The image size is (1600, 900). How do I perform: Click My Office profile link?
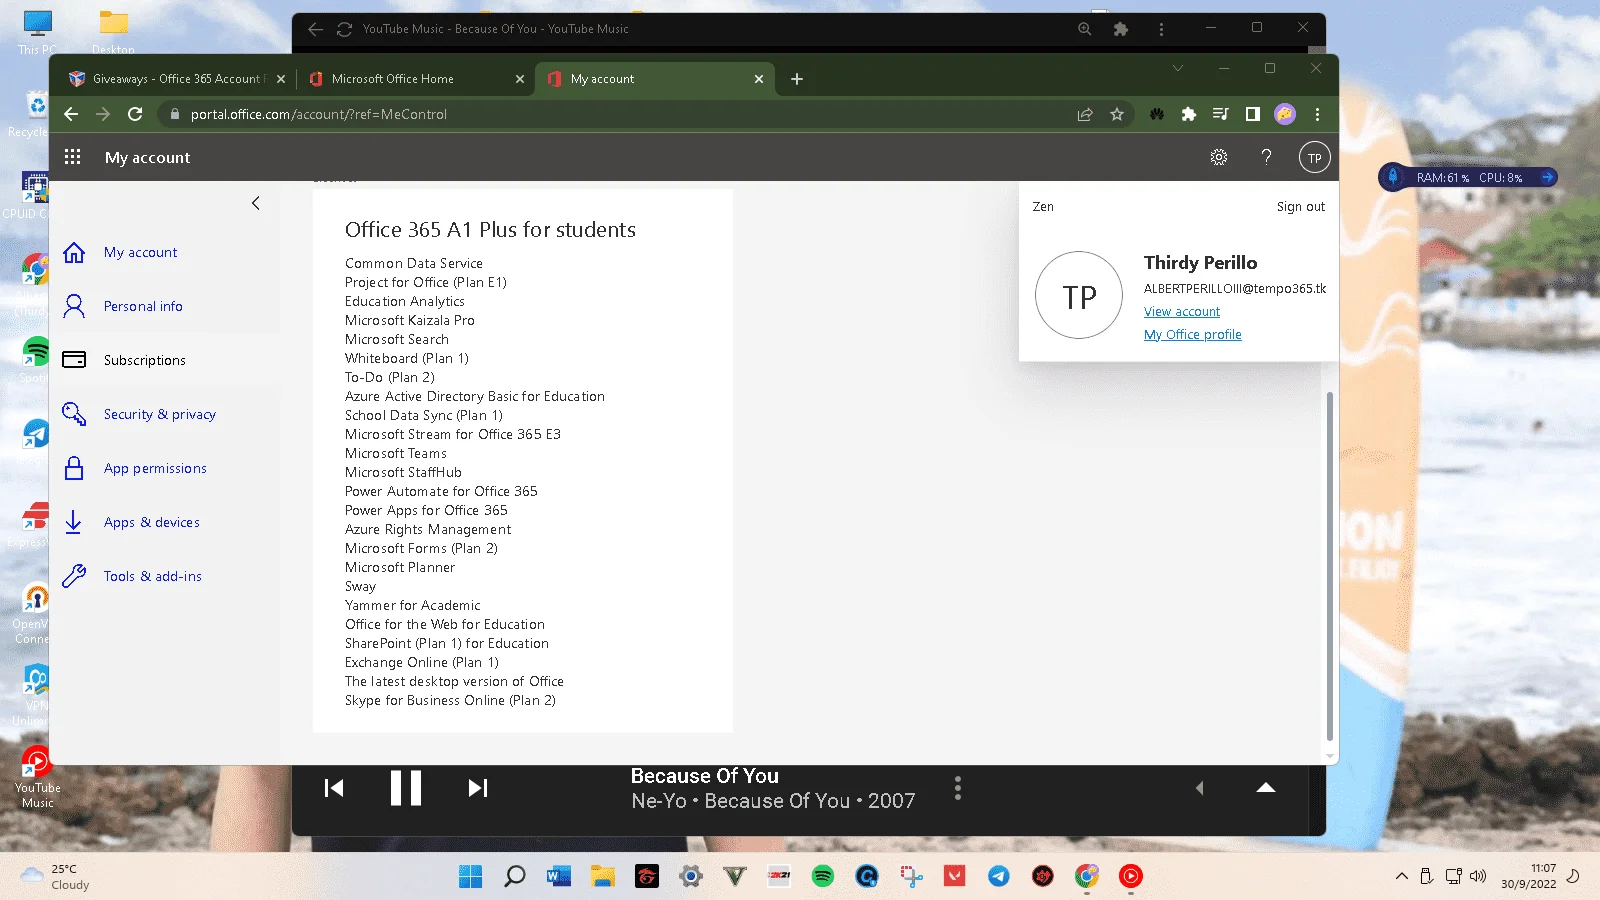1192,335
